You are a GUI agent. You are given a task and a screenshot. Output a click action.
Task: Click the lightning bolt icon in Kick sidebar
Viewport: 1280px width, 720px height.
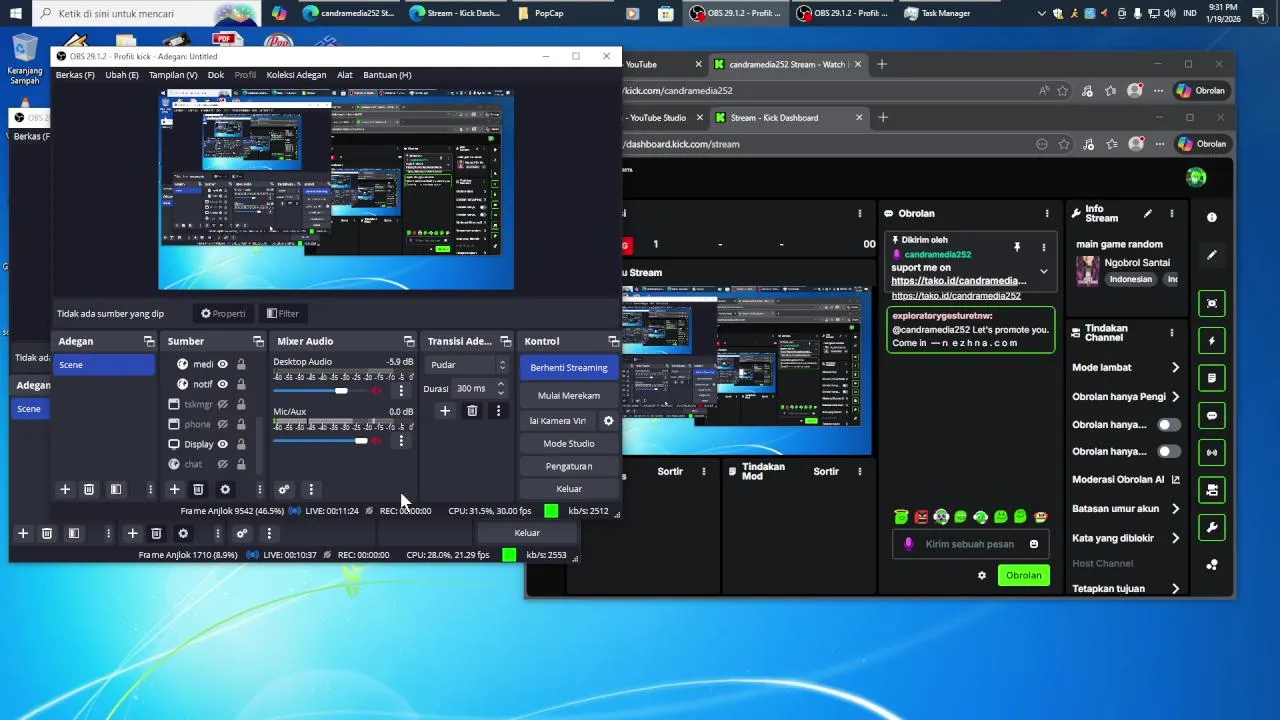1212,341
